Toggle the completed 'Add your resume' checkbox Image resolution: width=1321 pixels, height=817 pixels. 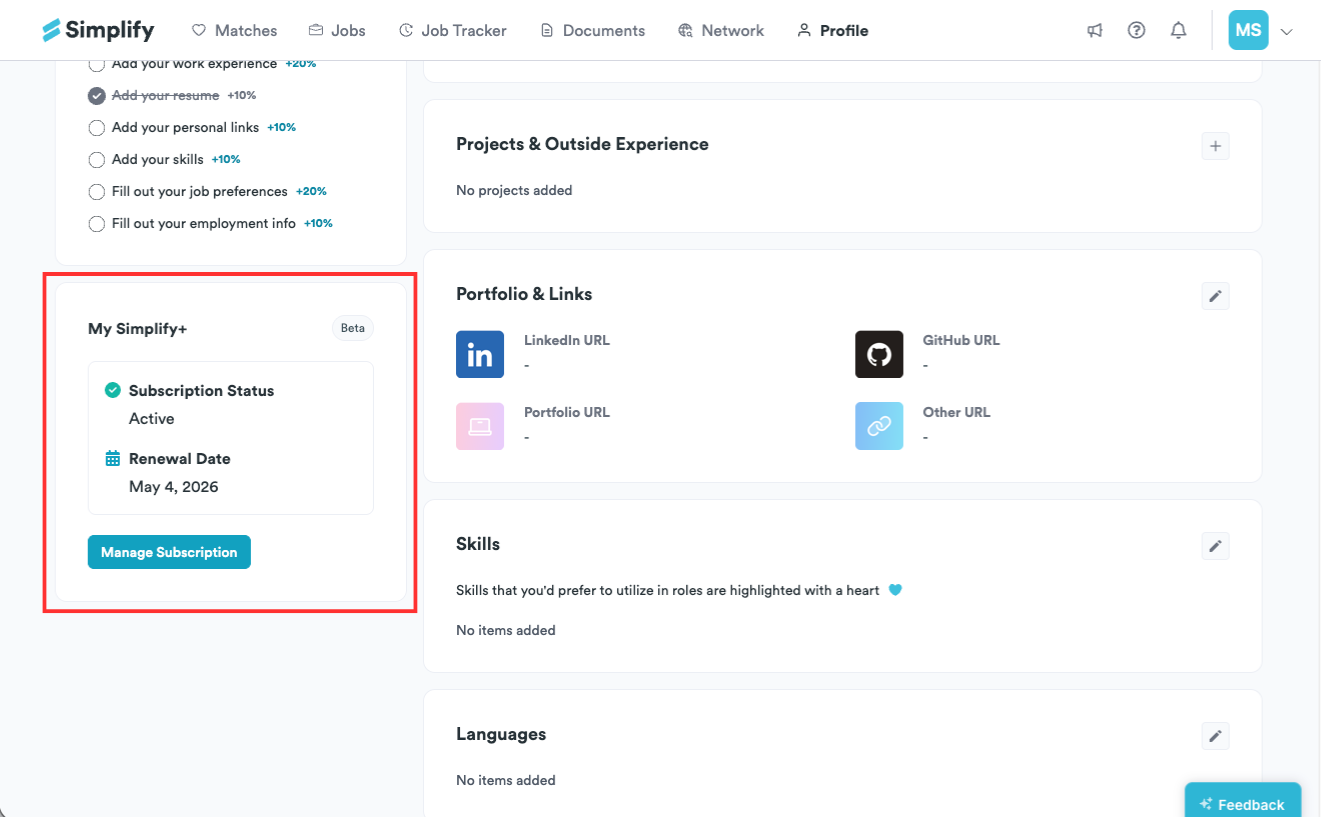(97, 96)
